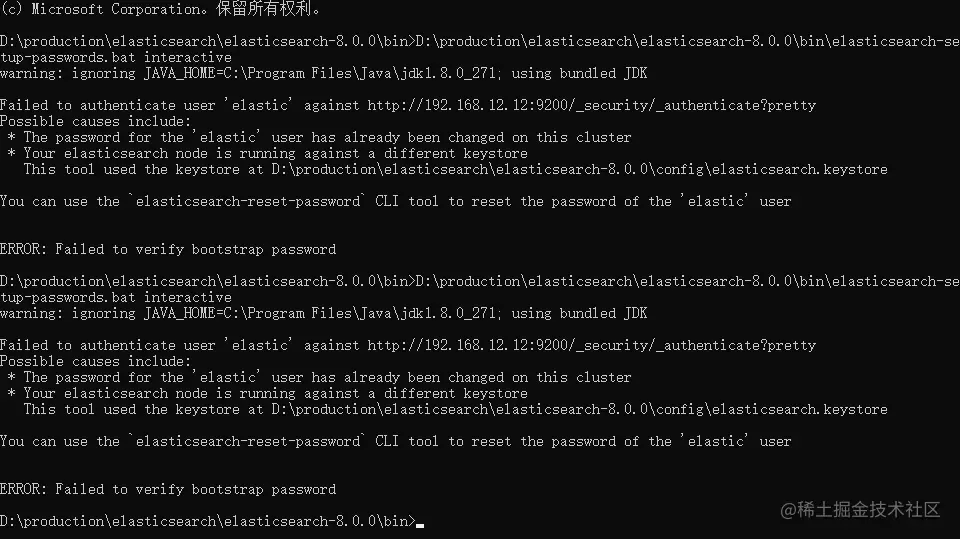Screen dimensions: 960x539
Task: Click the second JAVA_HOME warning line
Action: 323,313
